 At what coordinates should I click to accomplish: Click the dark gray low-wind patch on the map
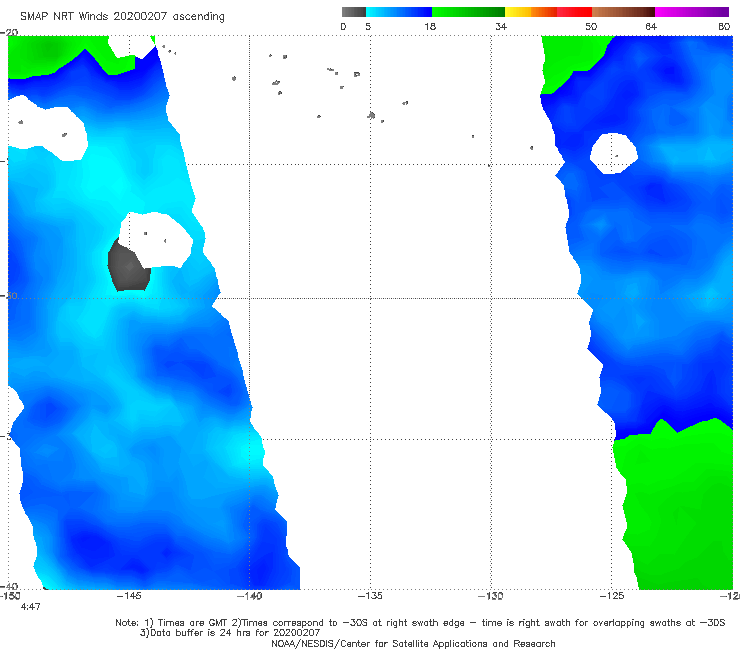128,266
